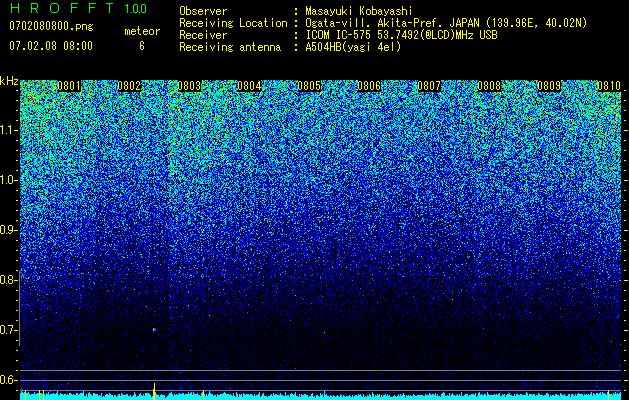Click the 1.1 kHz axis label

coord(8,130)
